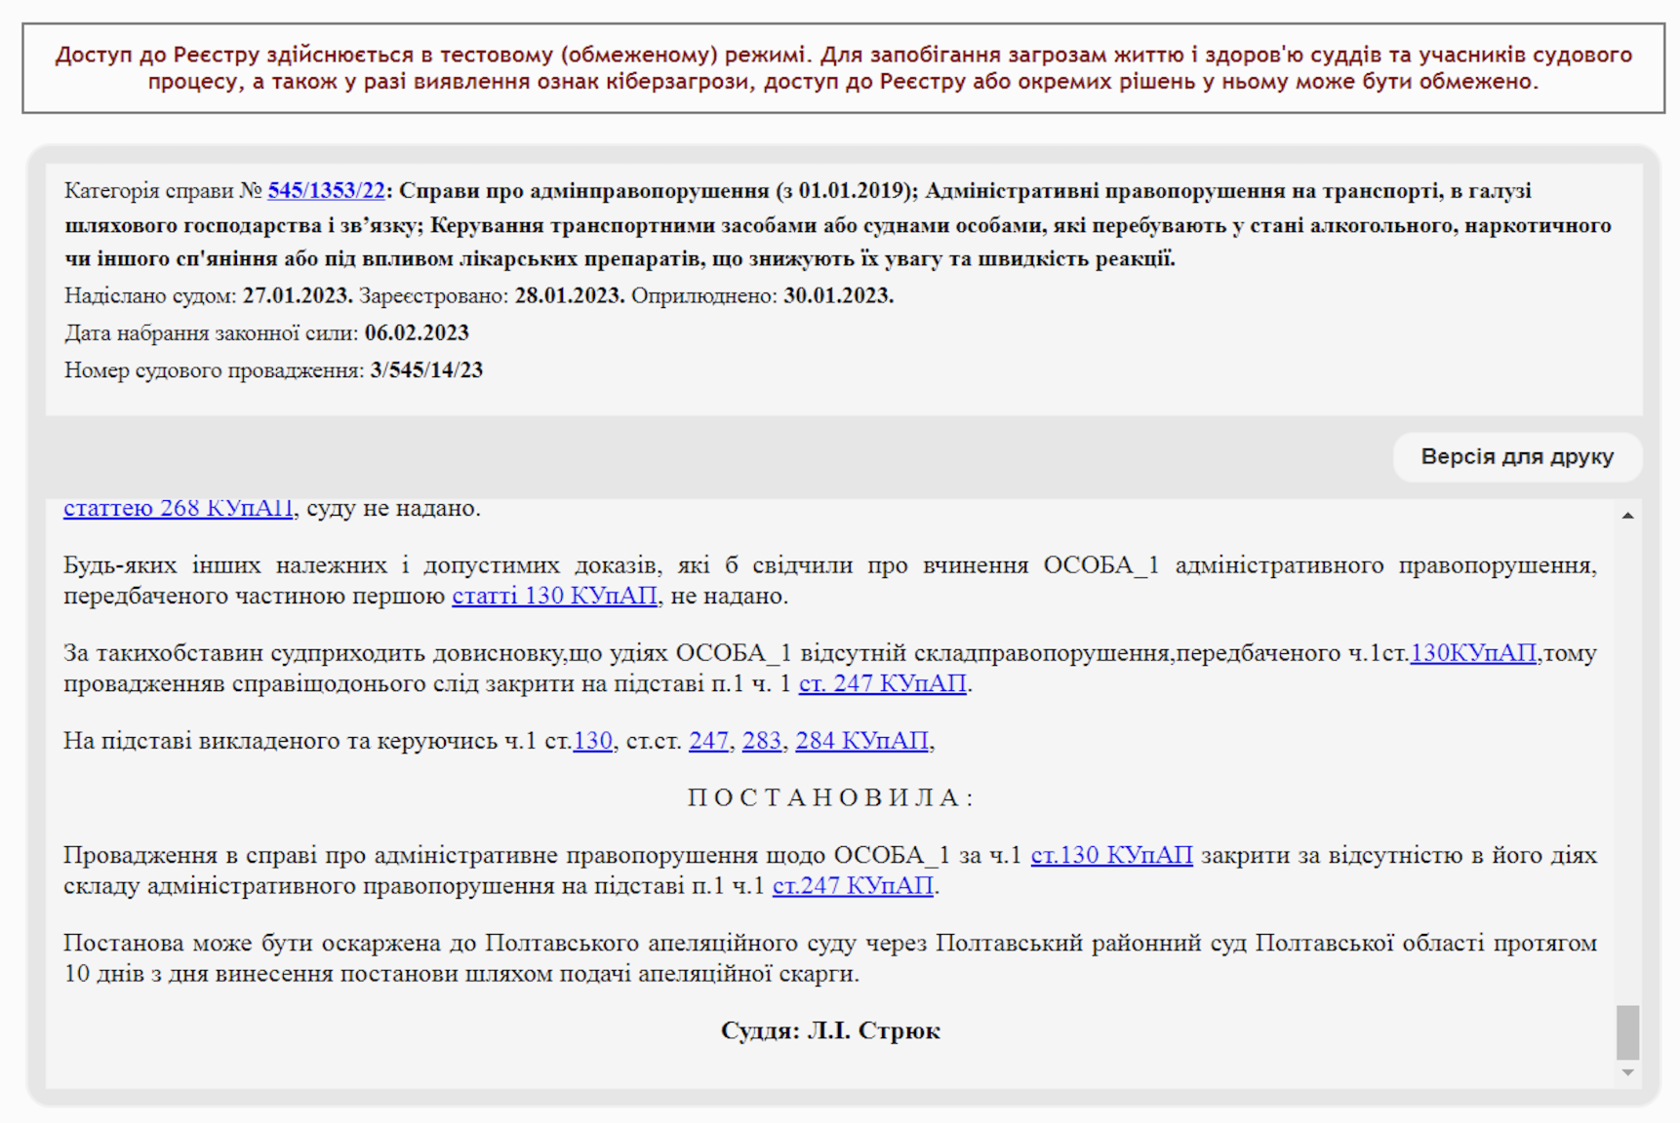Select the "283" article link

pyautogui.click(x=761, y=741)
